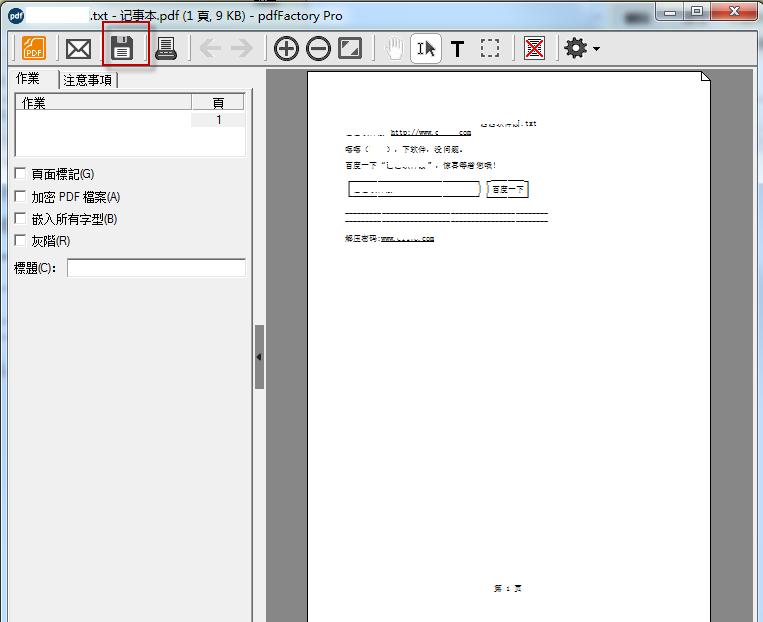This screenshot has width=763, height=622.
Task: Zoom out with the minus circle icon
Action: 318,48
